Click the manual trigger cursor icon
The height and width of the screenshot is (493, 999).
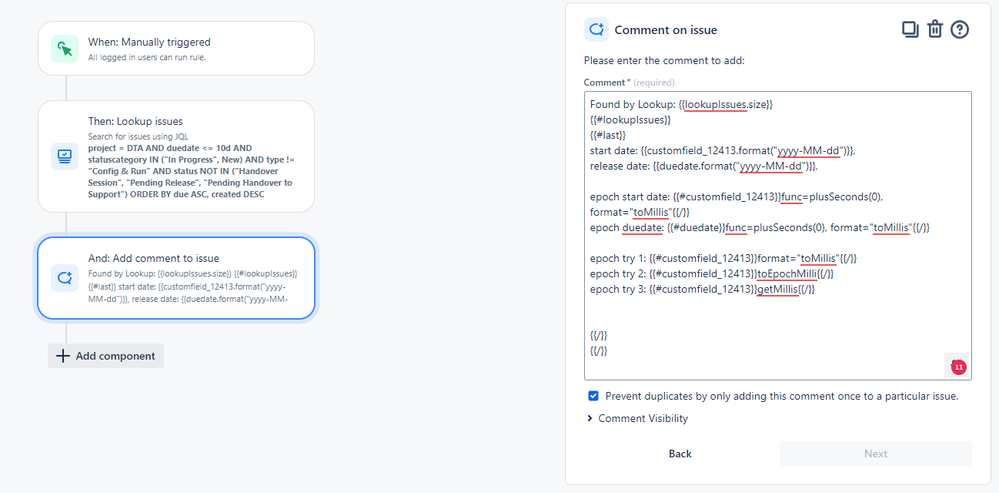tap(64, 49)
